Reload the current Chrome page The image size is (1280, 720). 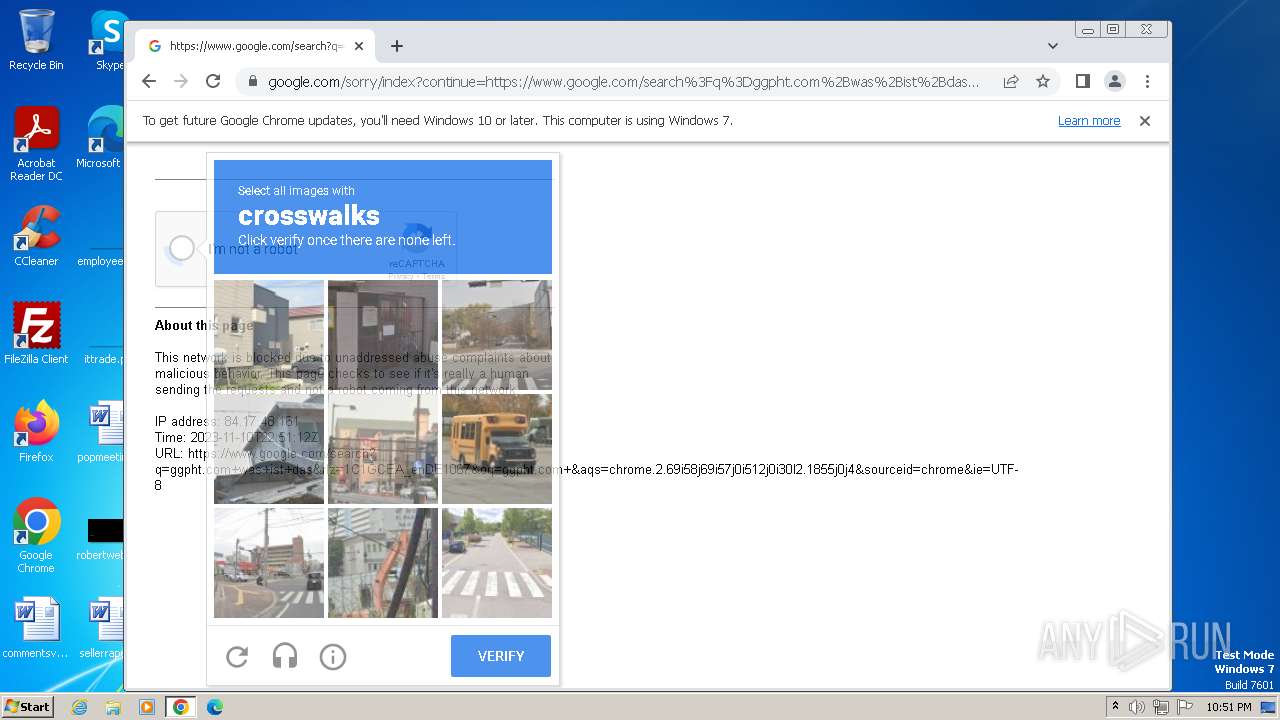[213, 81]
